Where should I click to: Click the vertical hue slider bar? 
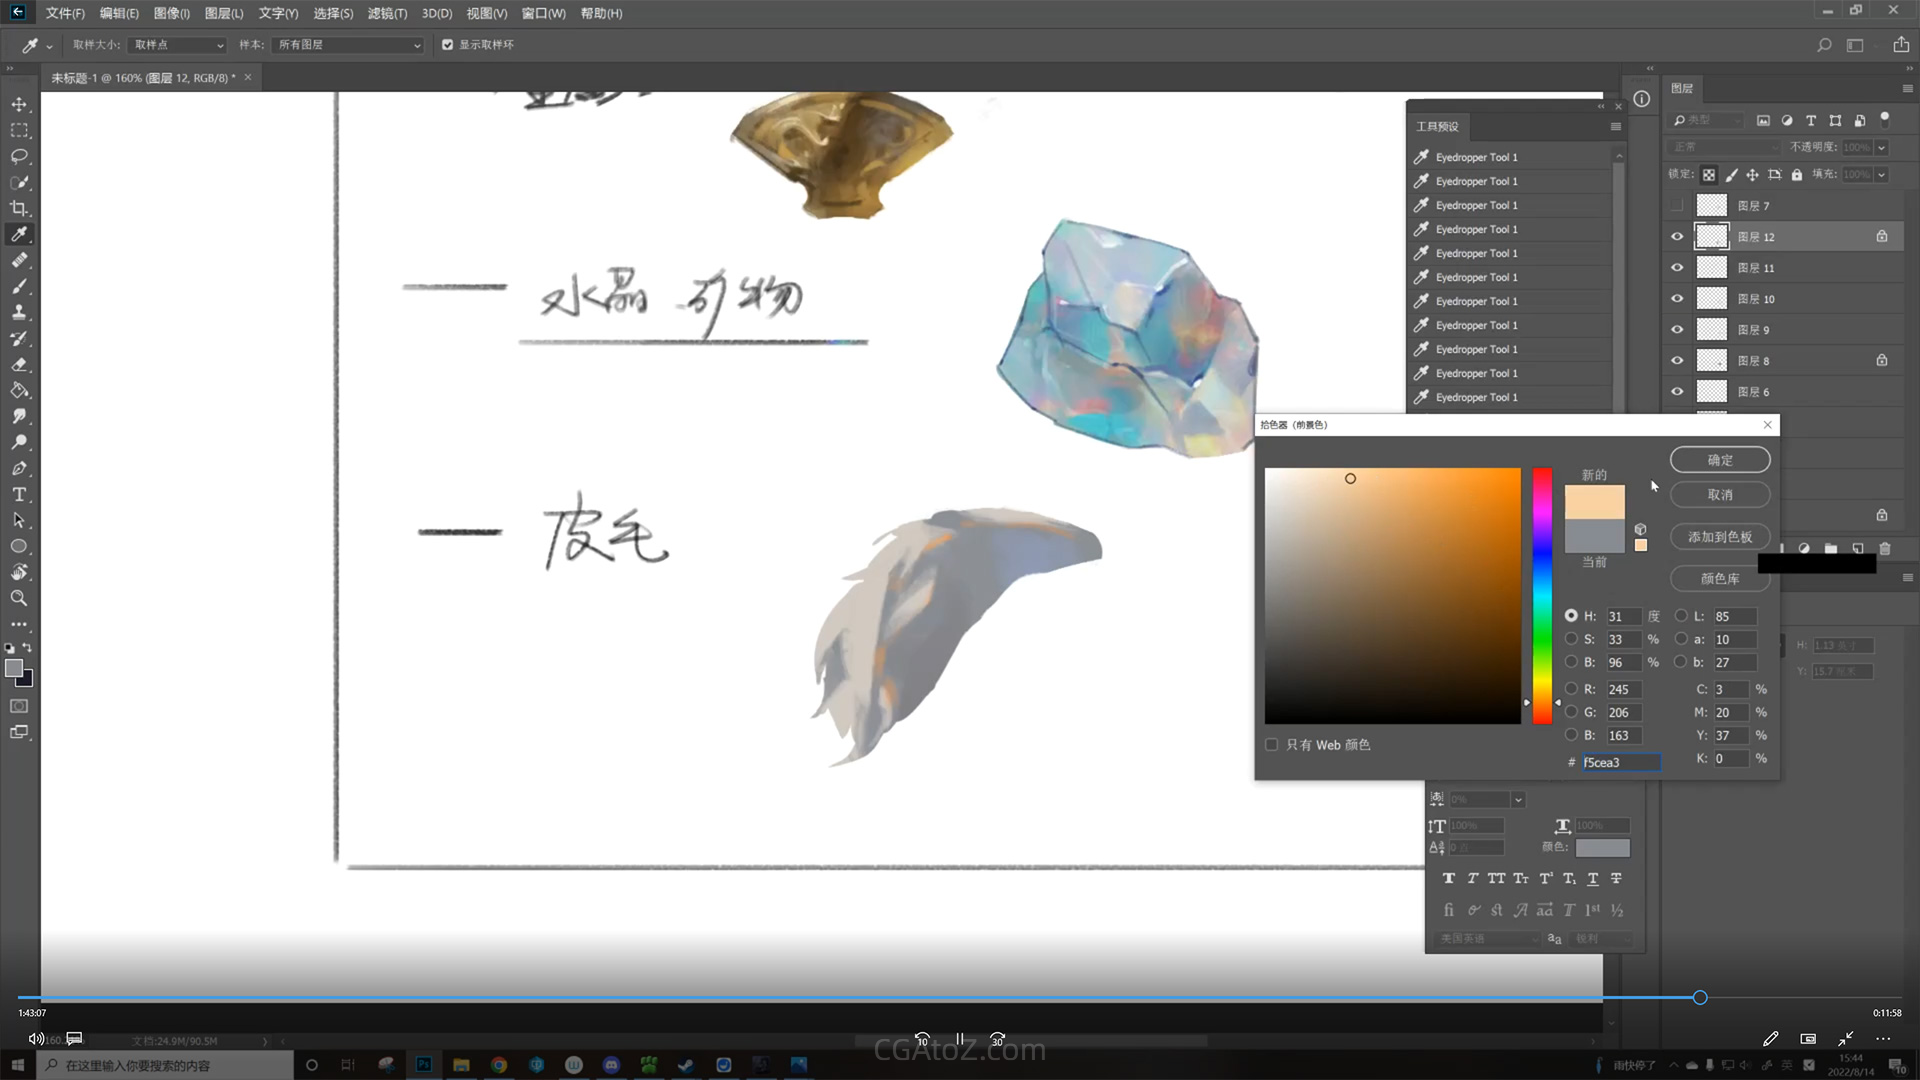(1542, 596)
